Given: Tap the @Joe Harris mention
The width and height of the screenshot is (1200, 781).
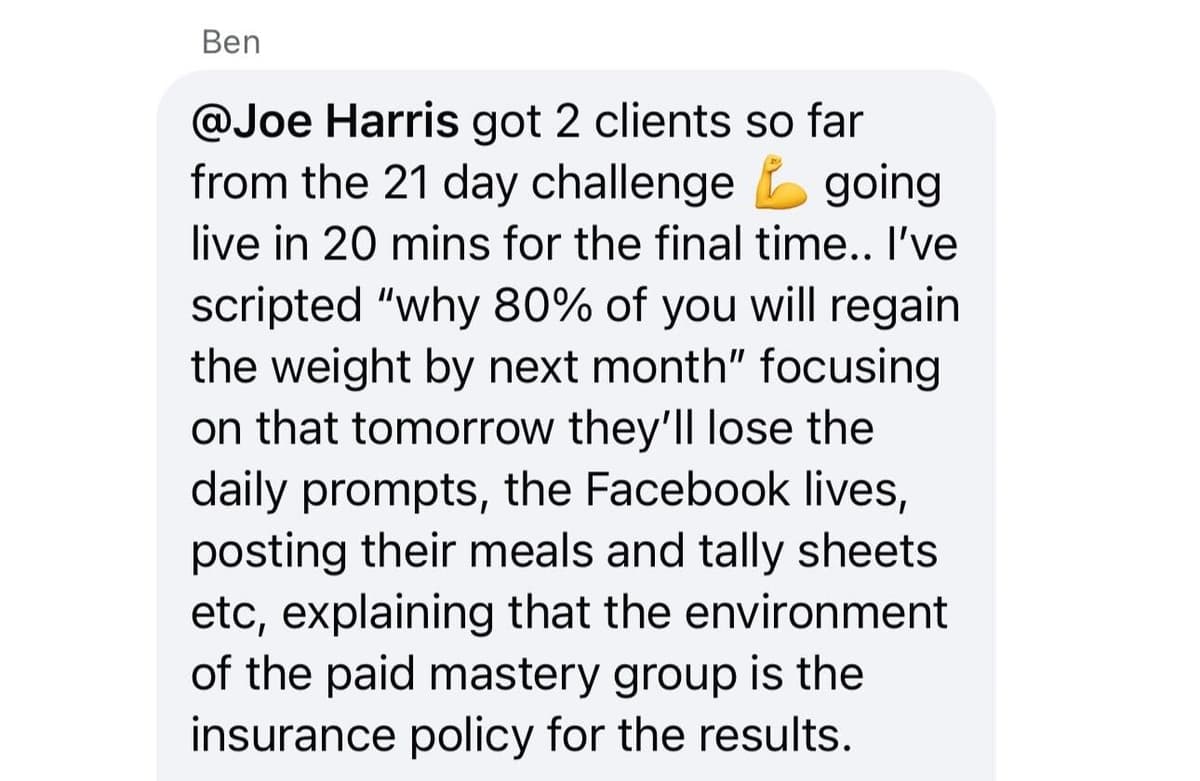Looking at the screenshot, I should pyautogui.click(x=324, y=123).
